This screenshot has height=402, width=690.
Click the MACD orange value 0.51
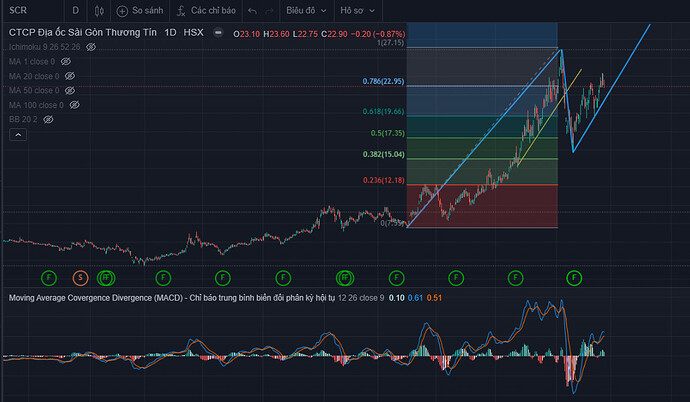coord(434,298)
